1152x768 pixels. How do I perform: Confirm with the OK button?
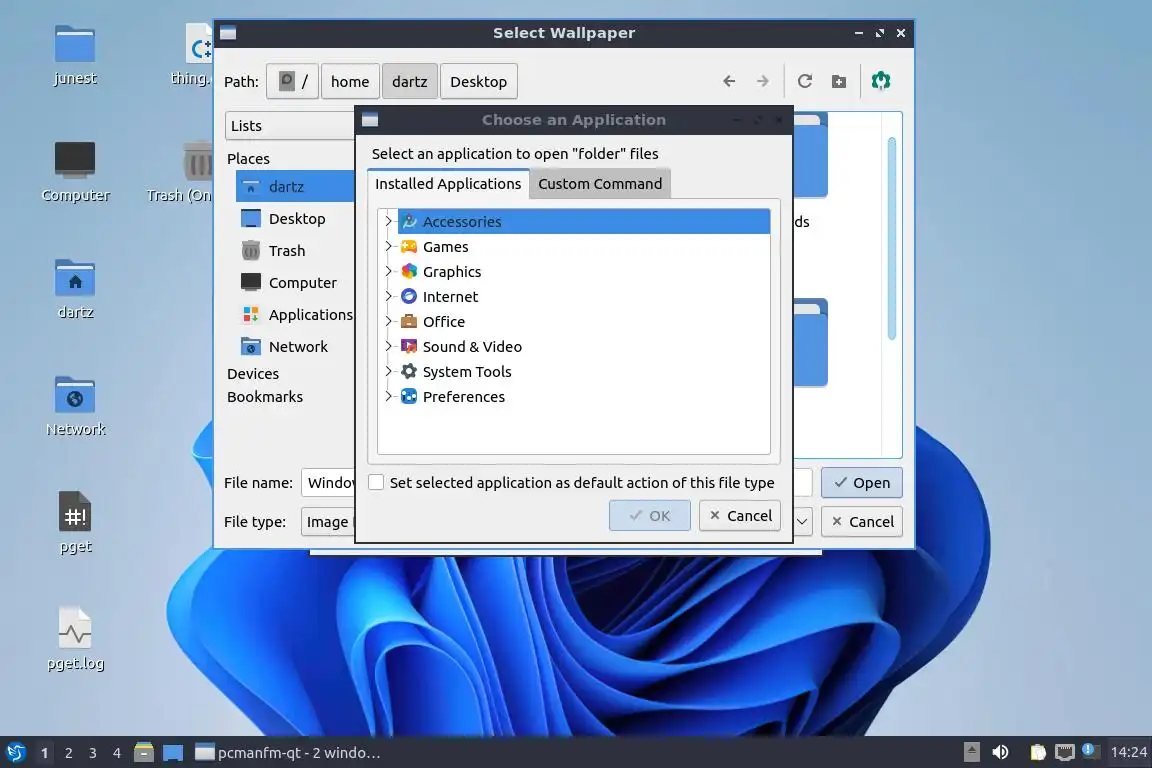(649, 515)
